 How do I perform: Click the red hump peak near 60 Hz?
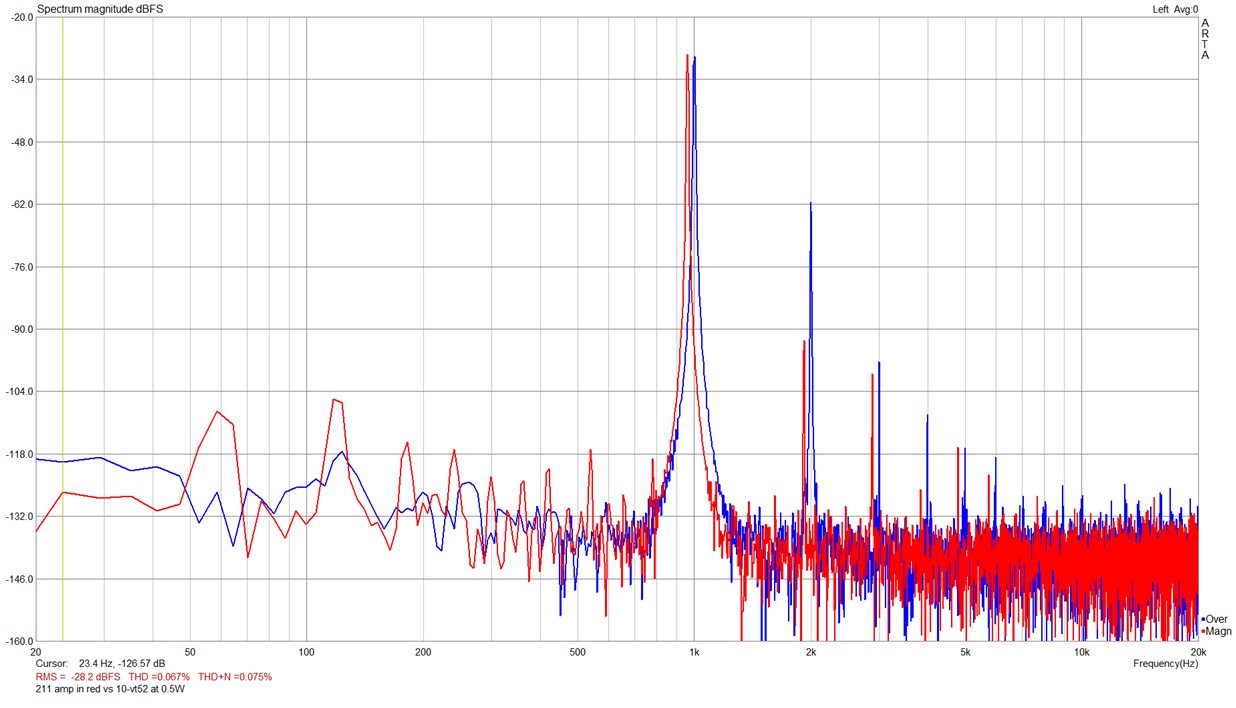pyautogui.click(x=216, y=411)
